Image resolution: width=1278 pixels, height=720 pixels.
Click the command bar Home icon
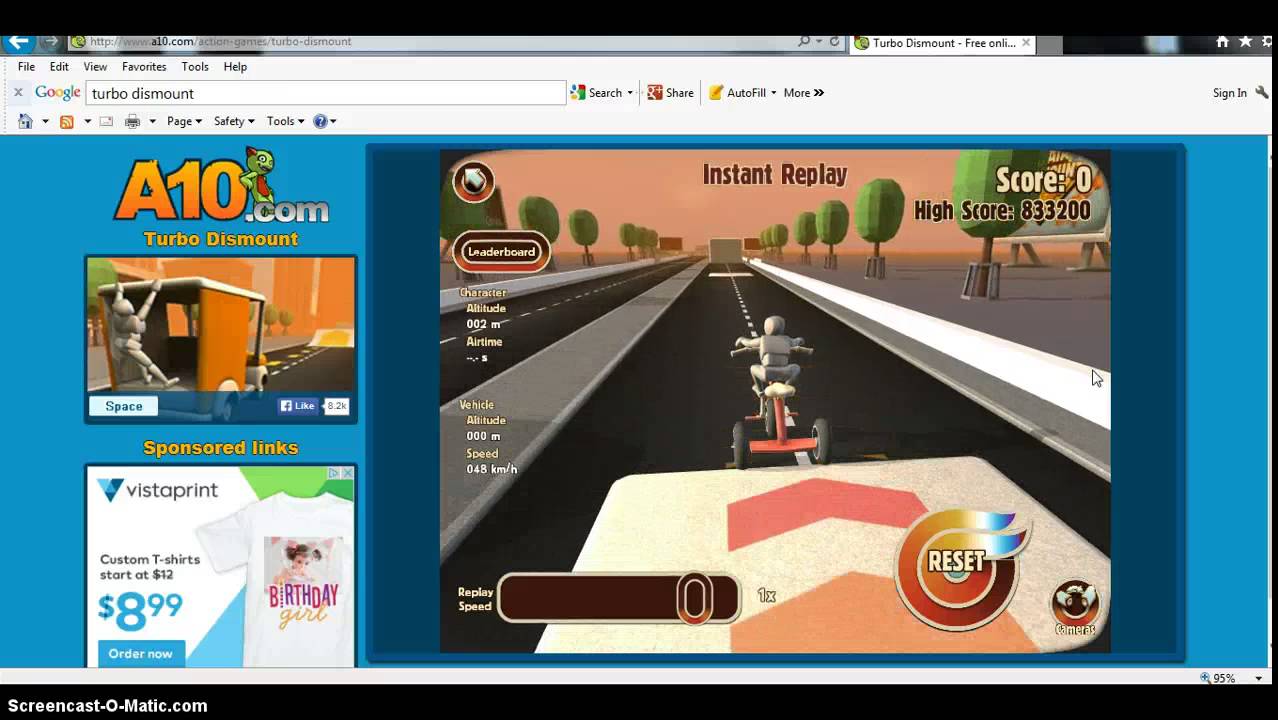click(26, 121)
